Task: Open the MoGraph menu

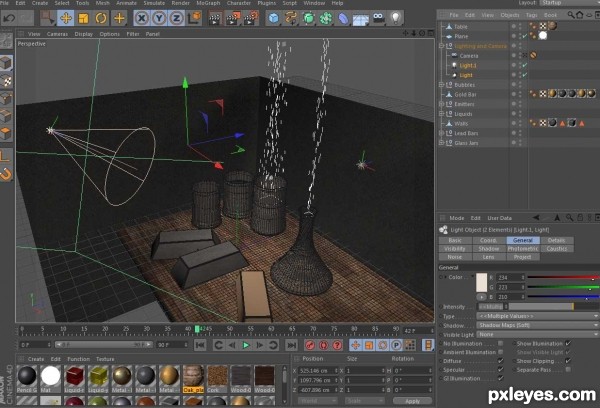Action: click(x=208, y=3)
